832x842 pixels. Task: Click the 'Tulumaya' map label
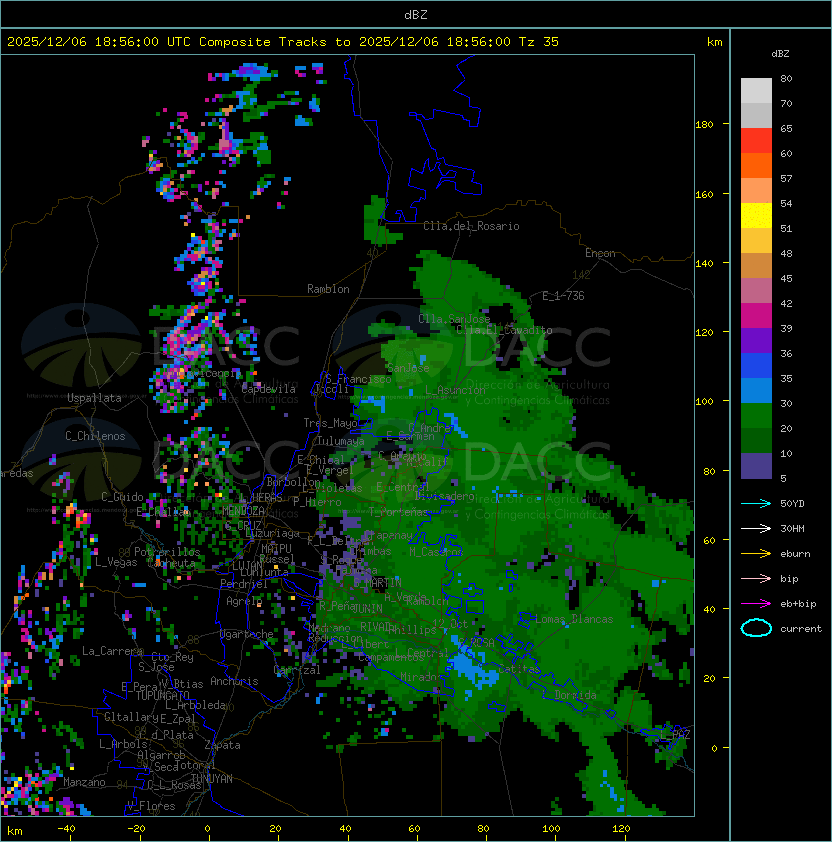pos(341,441)
